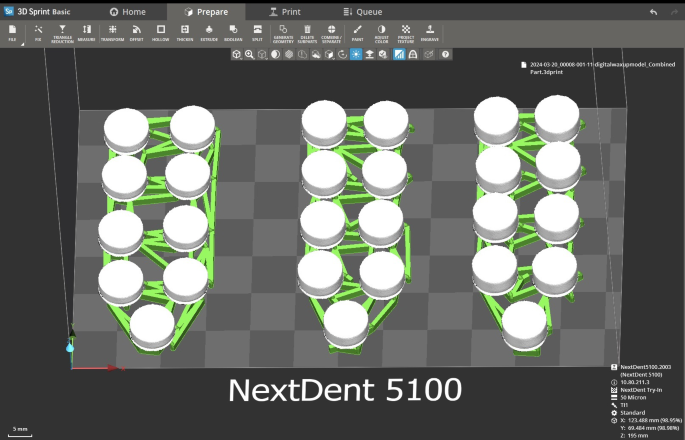685x440 pixels.
Task: Click the Z: 195 mm dimension readout
Action: click(x=636, y=436)
